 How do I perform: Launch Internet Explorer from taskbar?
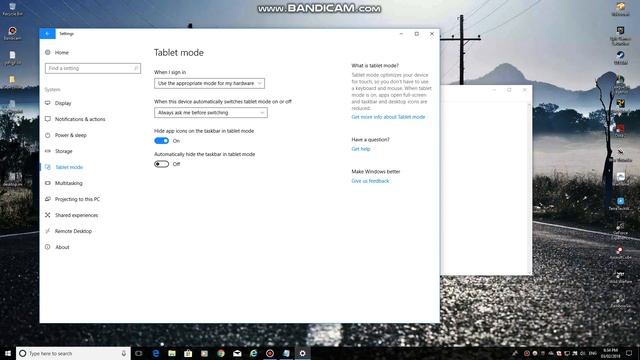point(253,353)
